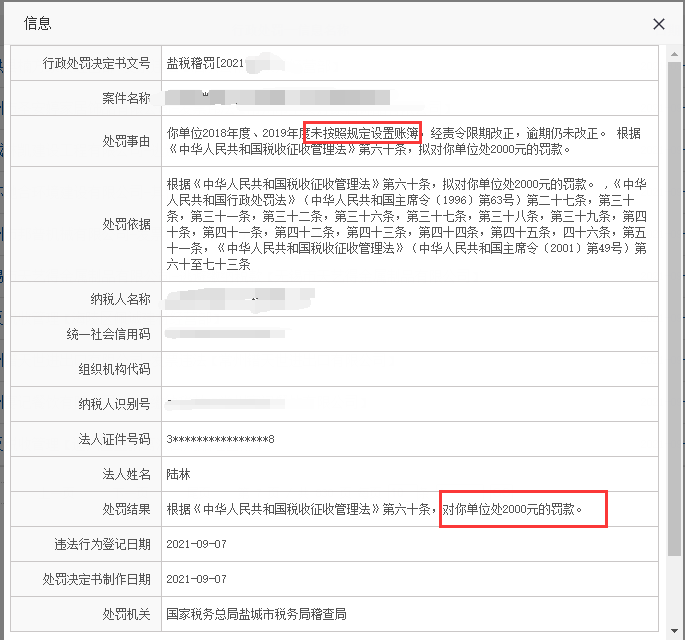This screenshot has width=685, height=640.
Task: Click the value 盐税稽罚[2021
Action: click(205, 63)
